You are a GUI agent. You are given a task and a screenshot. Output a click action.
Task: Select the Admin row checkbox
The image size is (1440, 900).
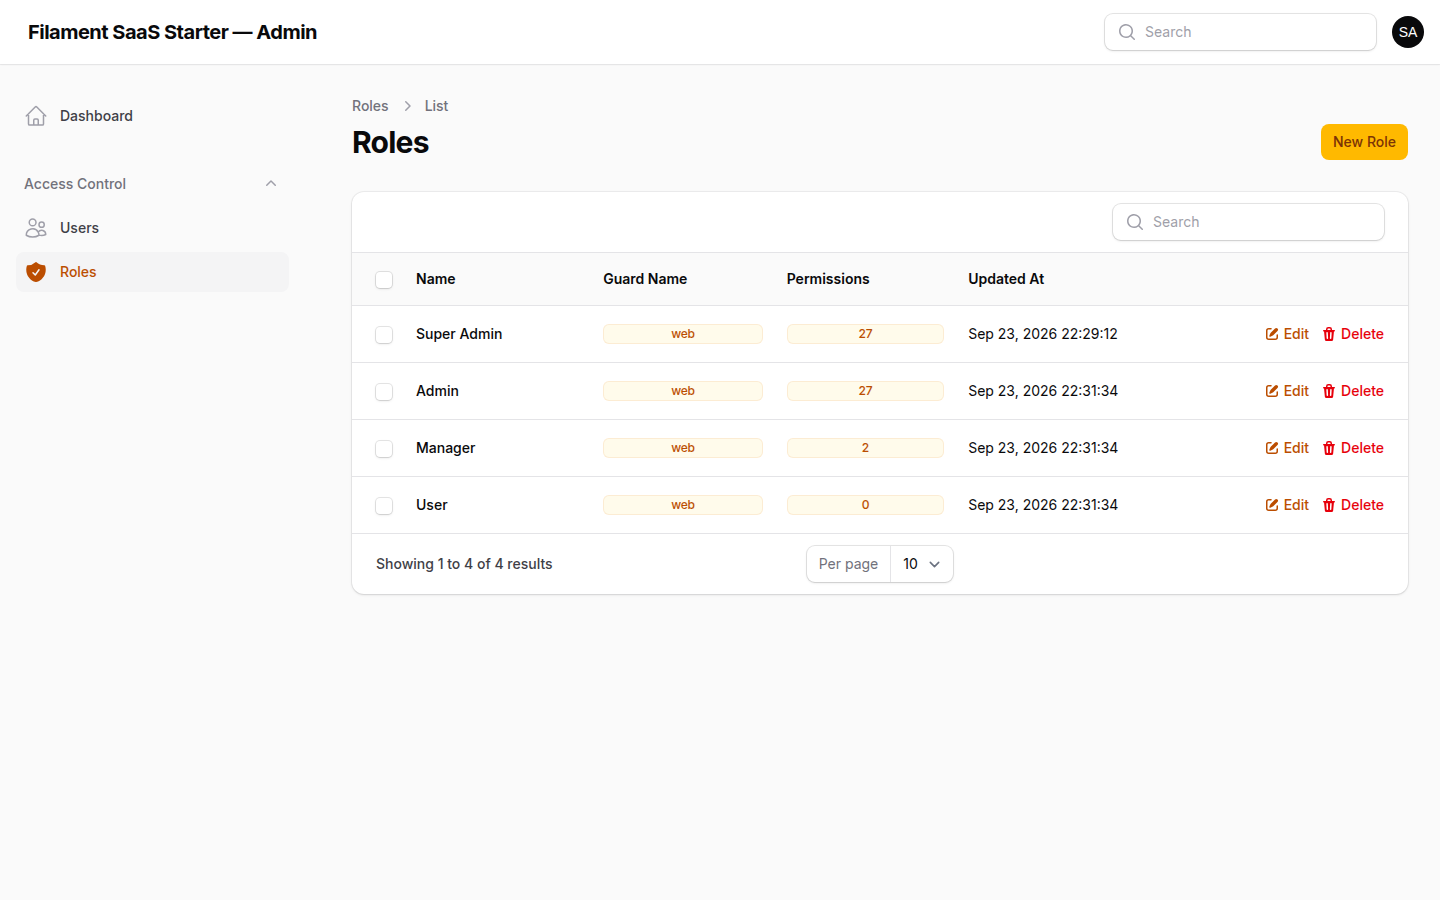[x=384, y=392]
